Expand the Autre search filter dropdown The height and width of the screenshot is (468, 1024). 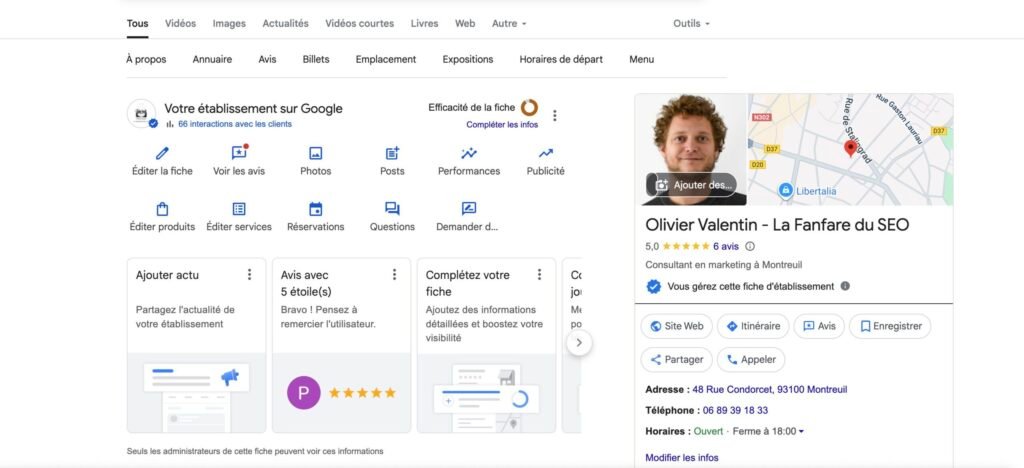pyautogui.click(x=509, y=23)
